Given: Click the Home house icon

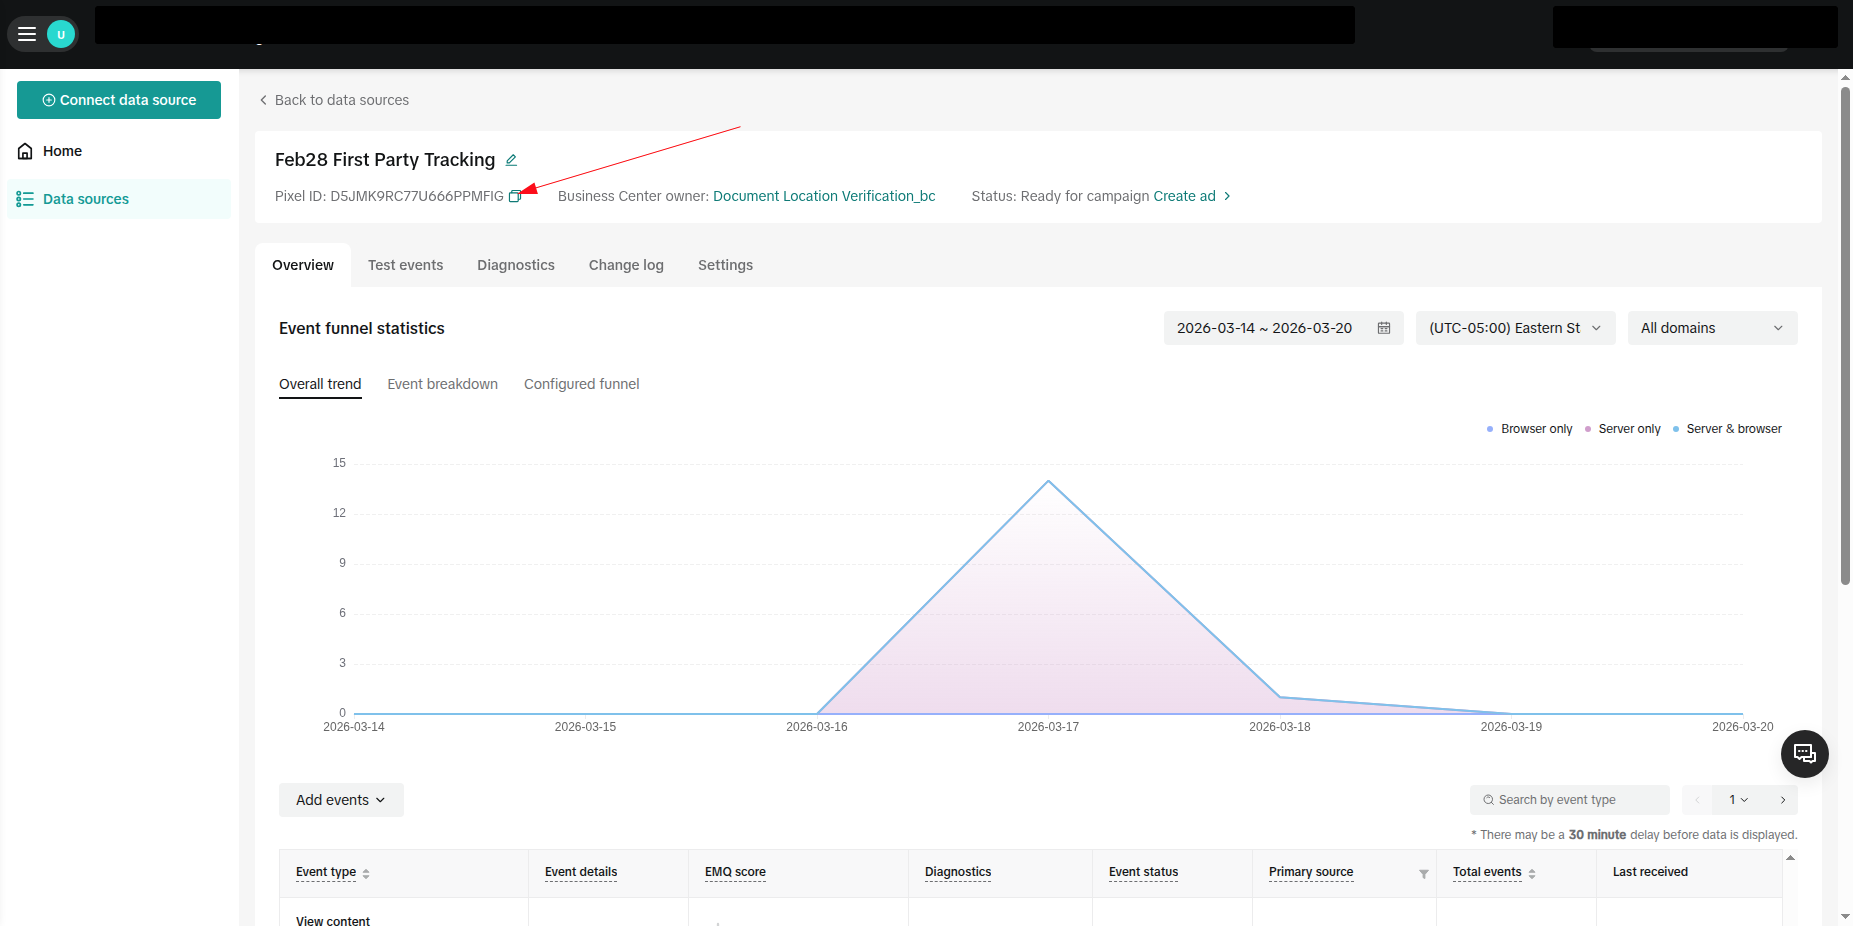Looking at the screenshot, I should (x=25, y=151).
